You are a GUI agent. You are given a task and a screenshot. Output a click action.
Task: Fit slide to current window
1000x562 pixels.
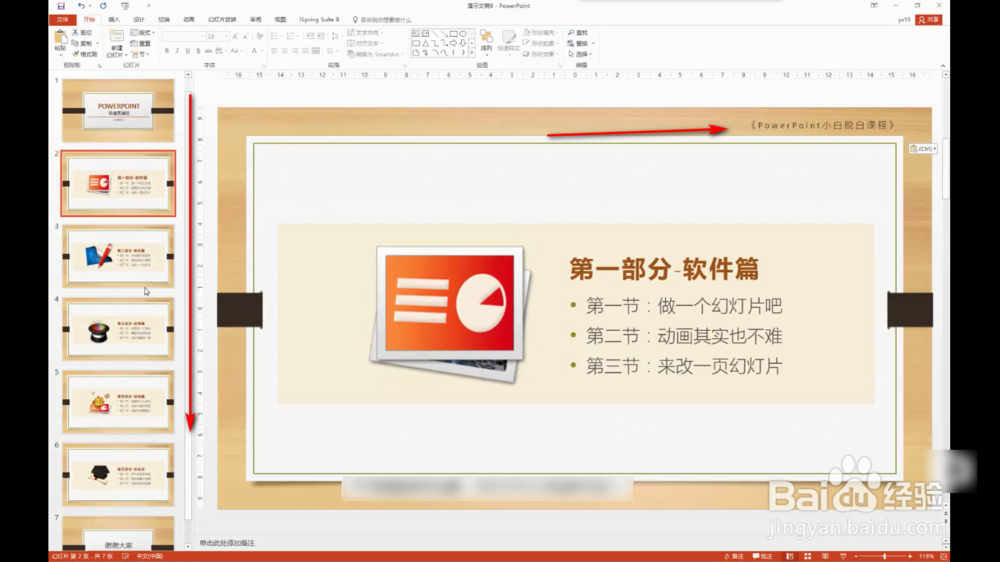coord(944,556)
